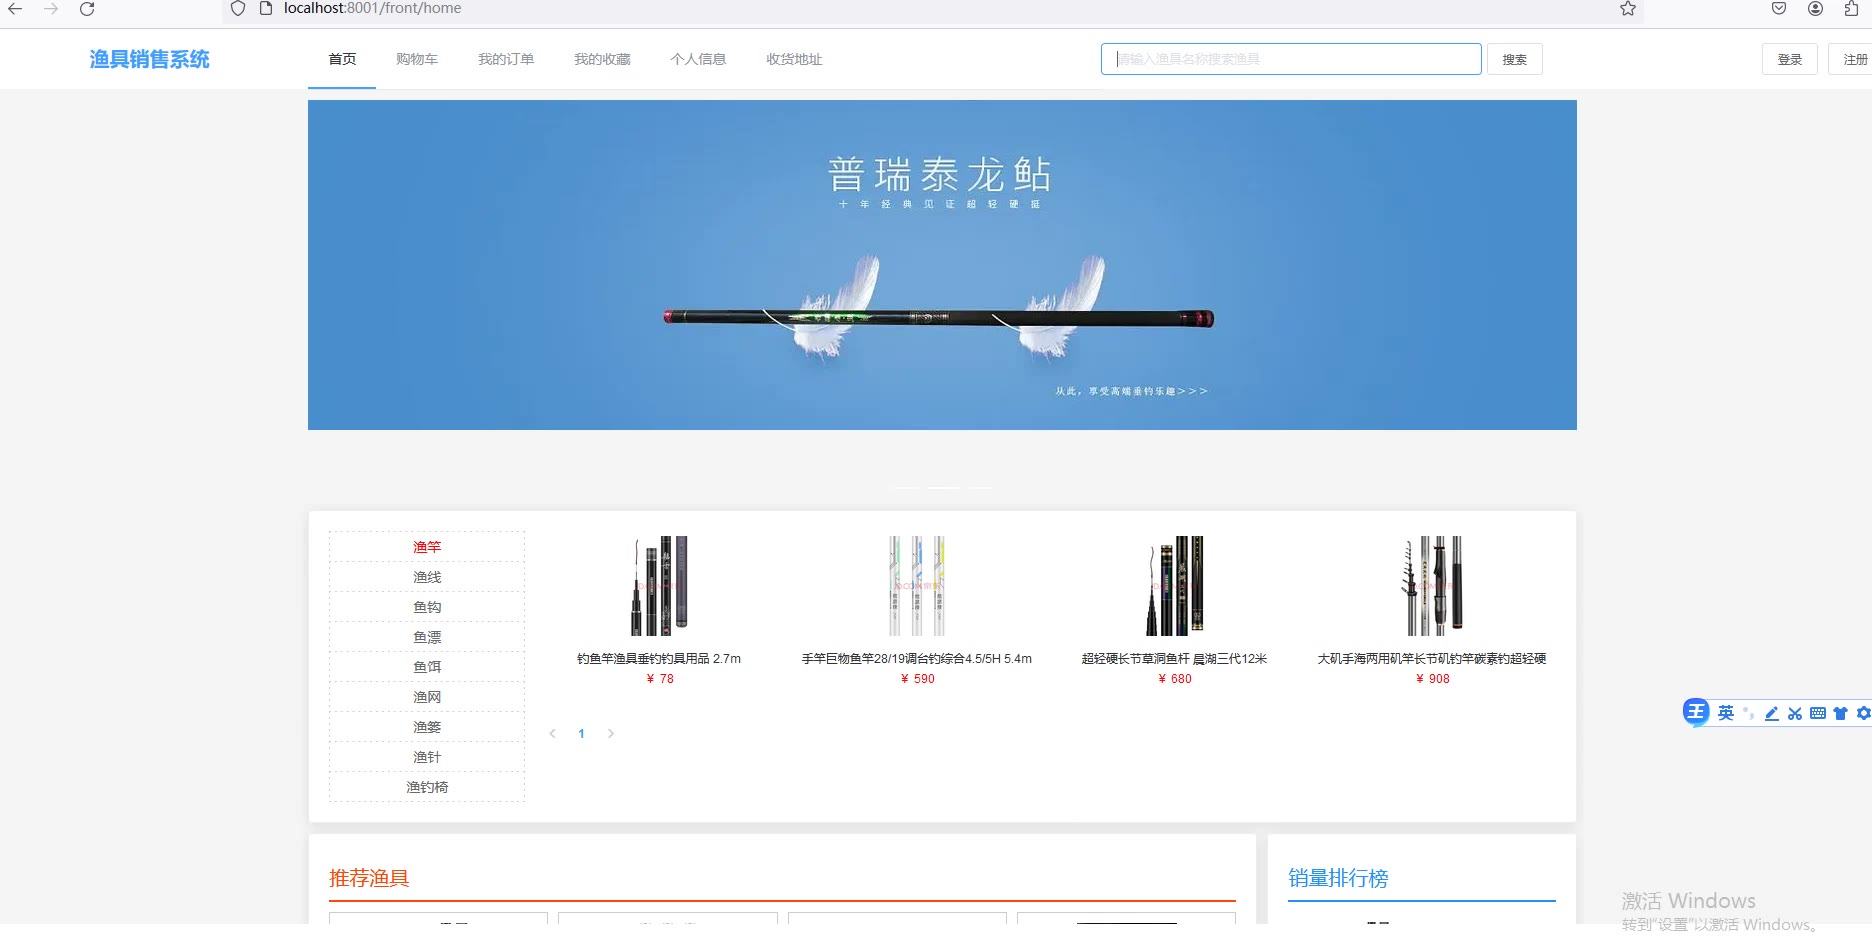Viewport: 1872px width, 936px height.
Task: Click the page info icon in address bar
Action: pos(266,9)
